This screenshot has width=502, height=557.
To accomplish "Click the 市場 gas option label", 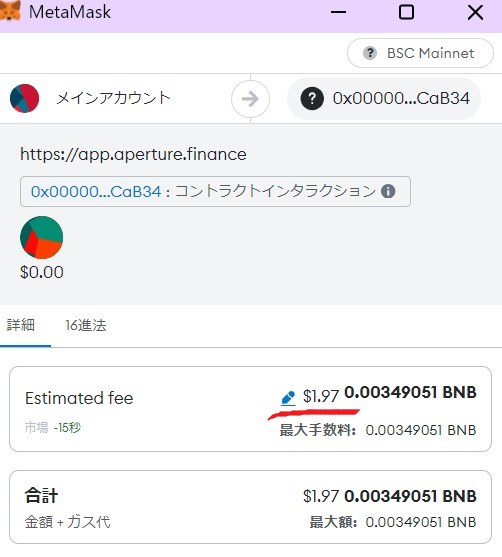I will click(36, 427).
